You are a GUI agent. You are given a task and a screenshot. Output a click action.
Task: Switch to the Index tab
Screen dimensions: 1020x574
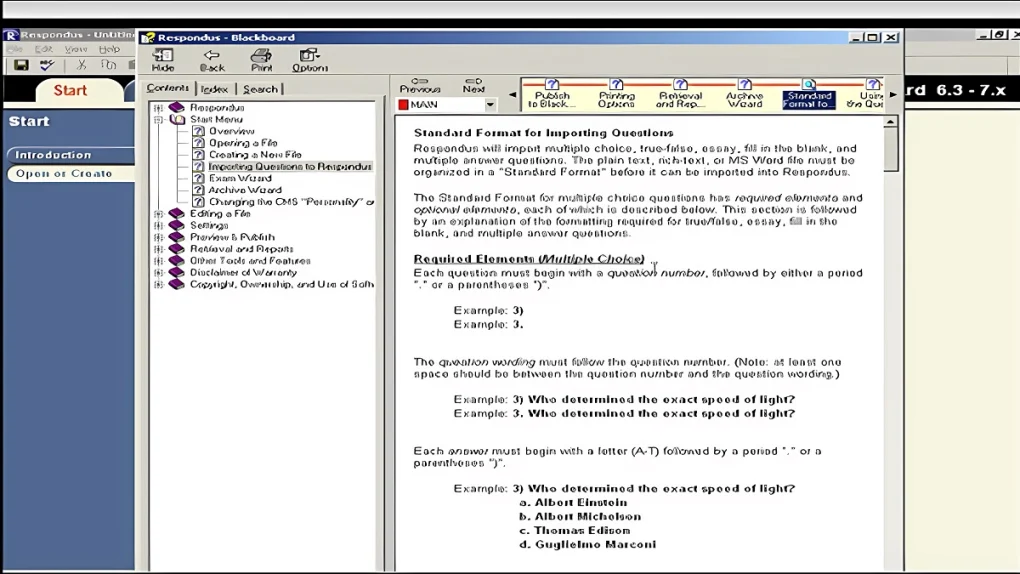click(214, 89)
